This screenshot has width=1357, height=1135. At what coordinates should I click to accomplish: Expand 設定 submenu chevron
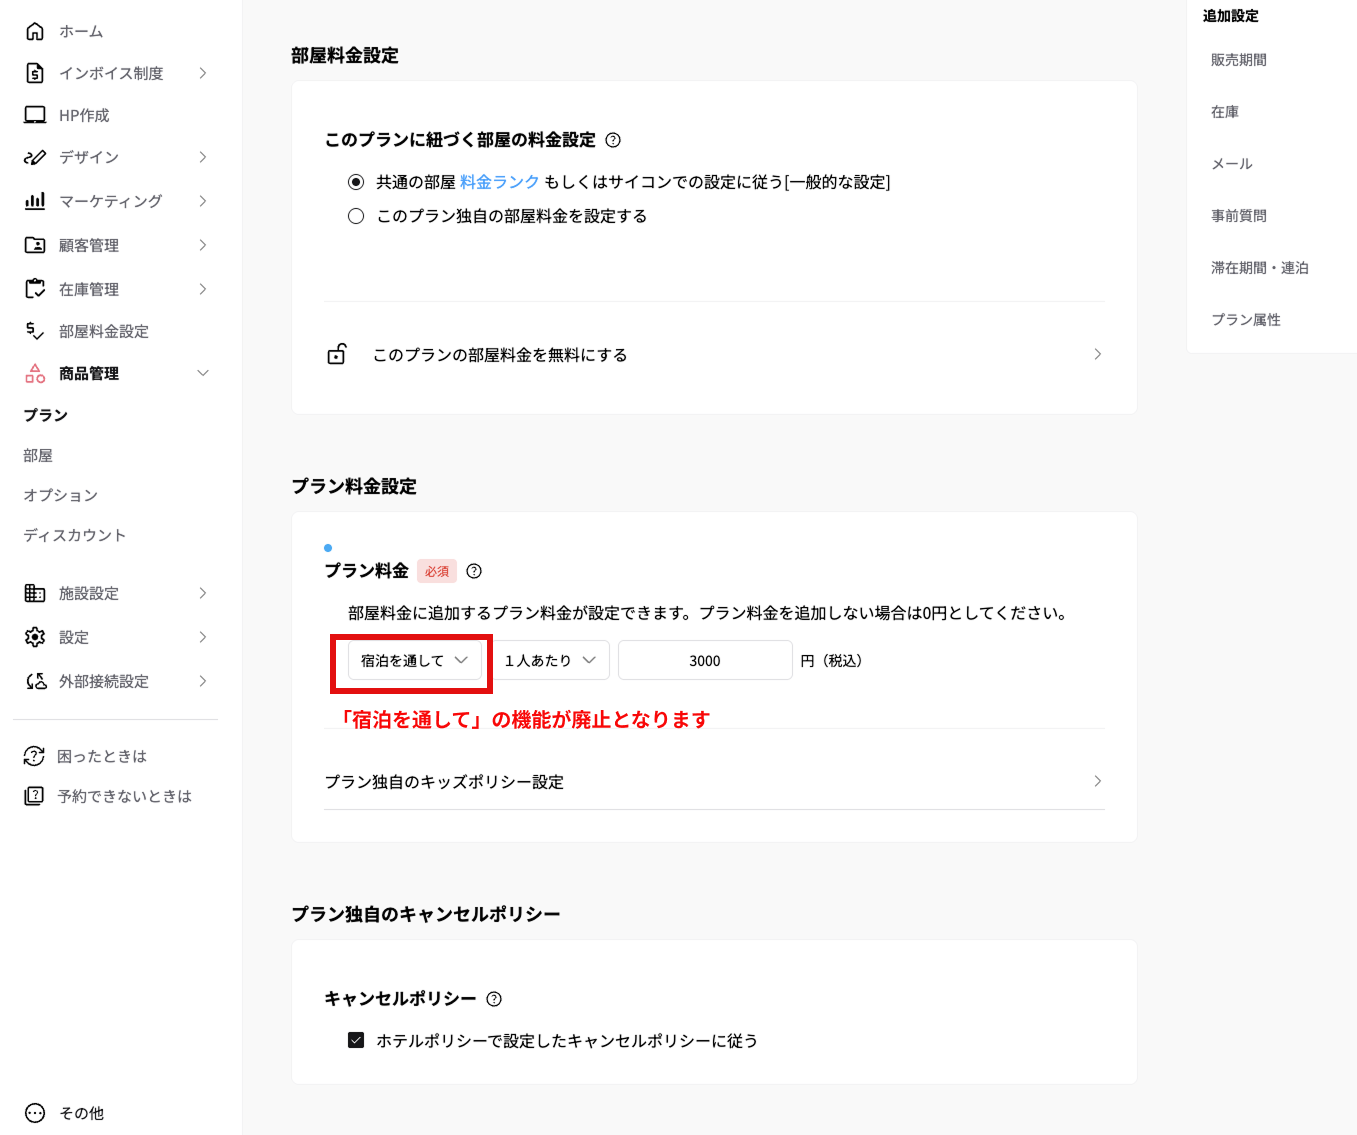(203, 637)
